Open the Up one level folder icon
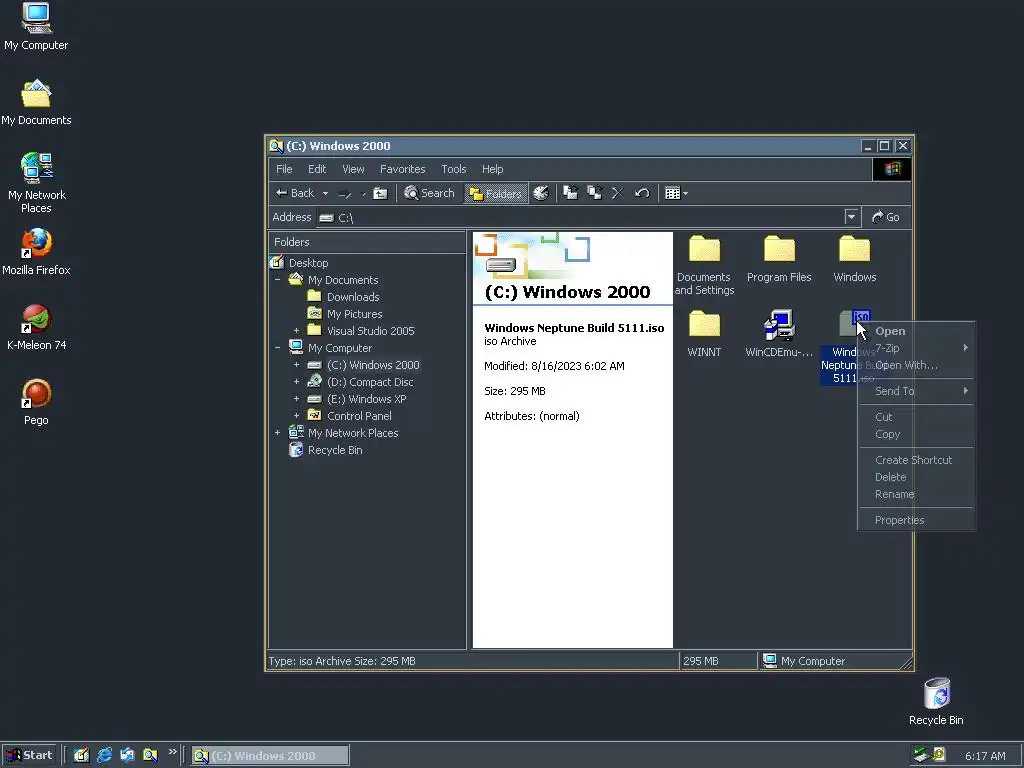1024x768 pixels. (380, 193)
